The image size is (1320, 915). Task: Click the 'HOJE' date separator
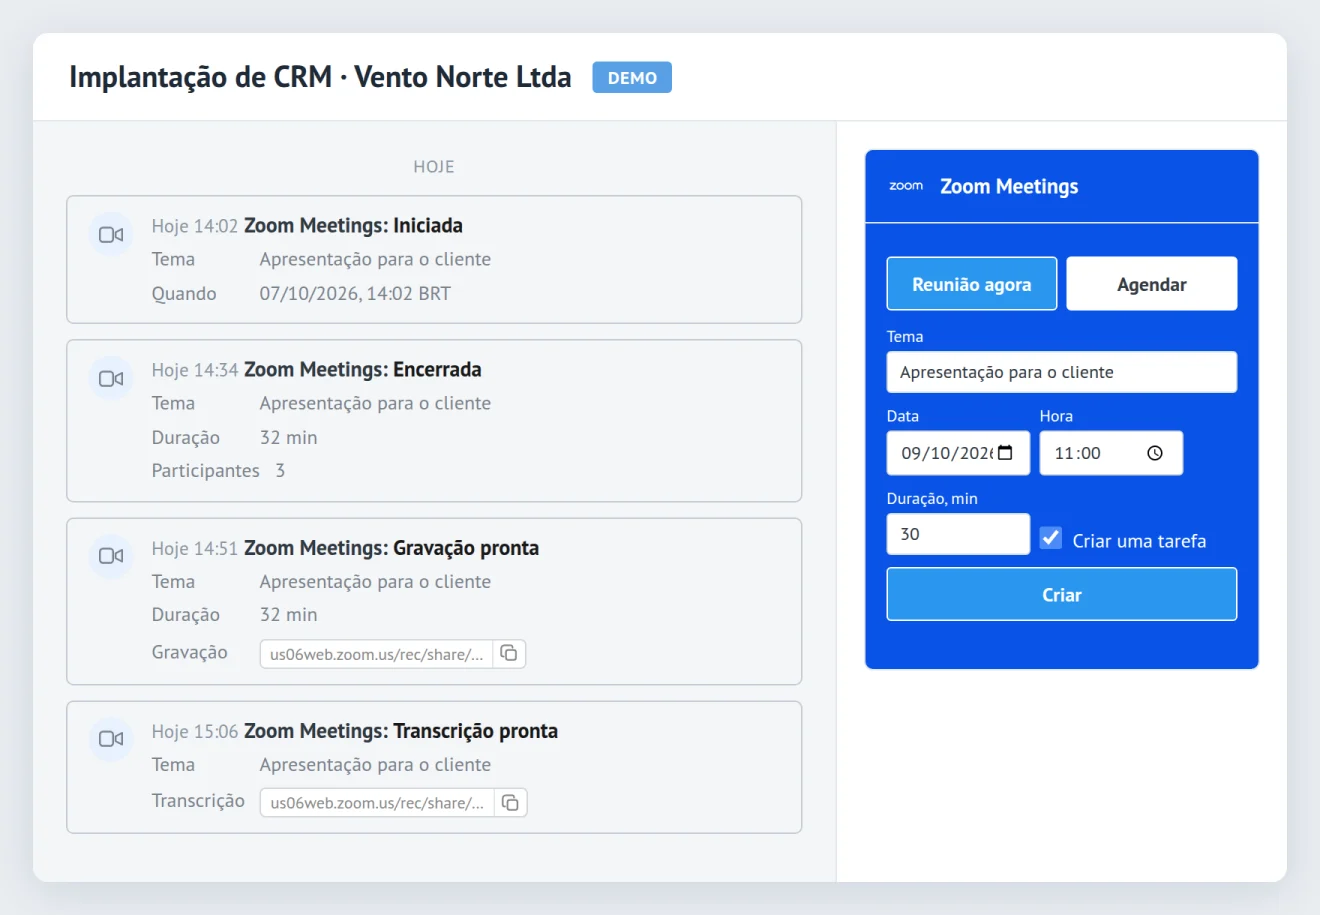coord(434,167)
